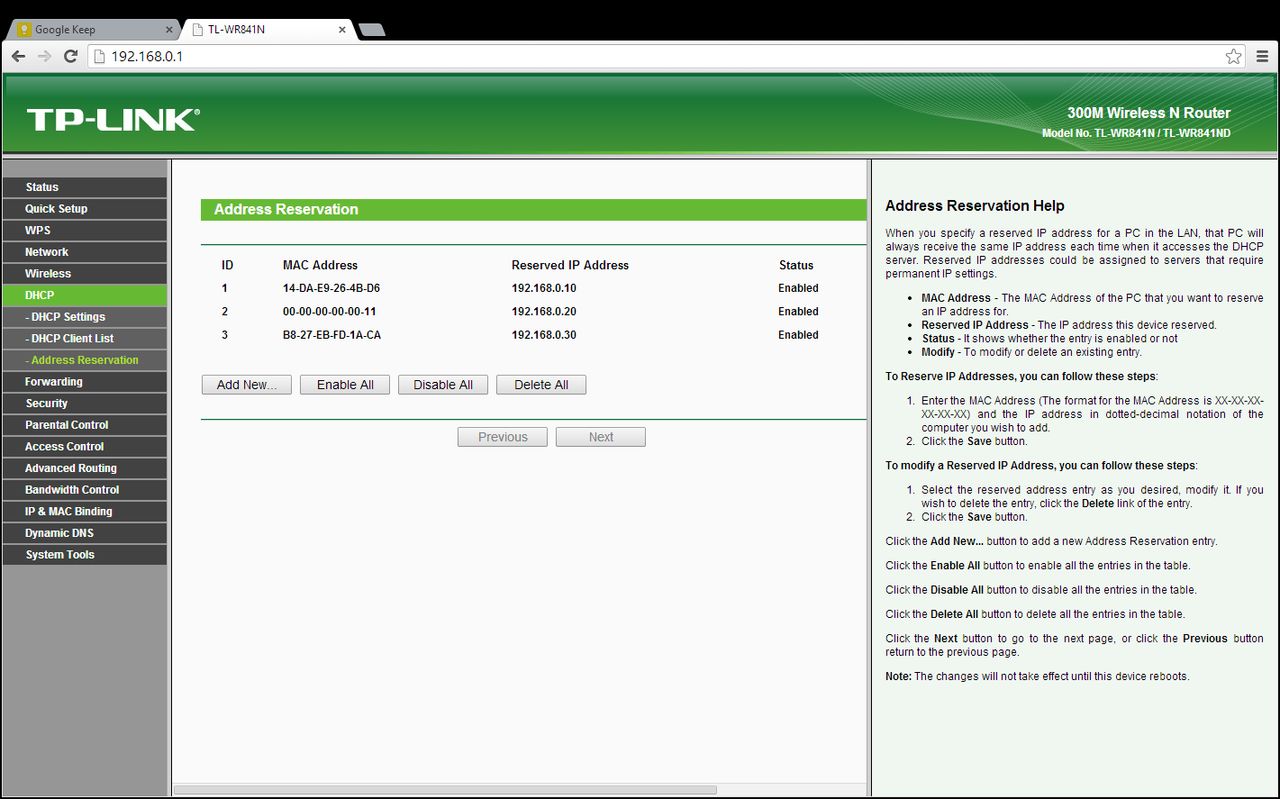Open the Chrome hamburger menu

tap(1262, 56)
